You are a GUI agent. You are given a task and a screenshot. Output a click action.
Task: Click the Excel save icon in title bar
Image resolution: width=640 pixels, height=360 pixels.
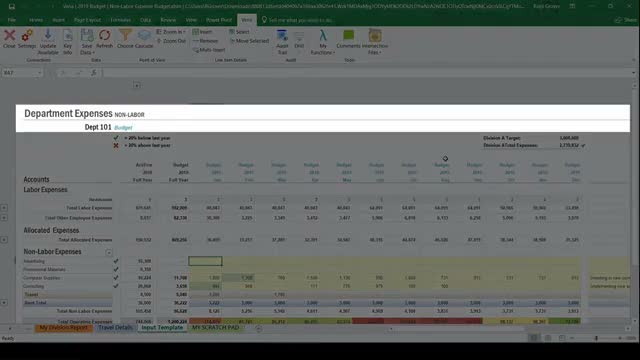pyautogui.click(x=11, y=7)
